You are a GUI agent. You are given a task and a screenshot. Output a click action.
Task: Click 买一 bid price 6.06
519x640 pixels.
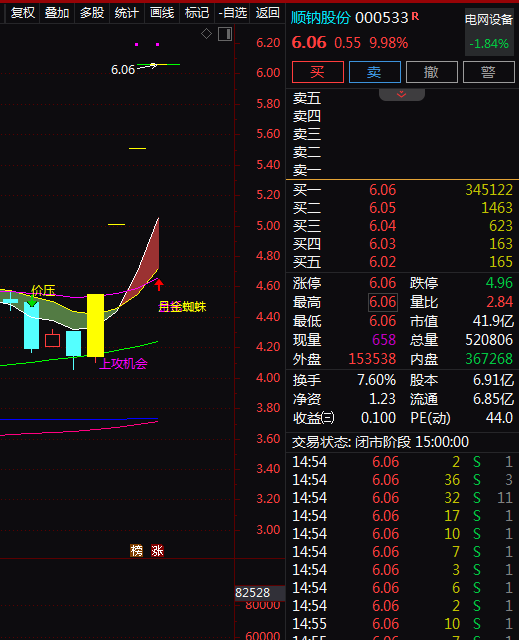pyautogui.click(x=382, y=190)
